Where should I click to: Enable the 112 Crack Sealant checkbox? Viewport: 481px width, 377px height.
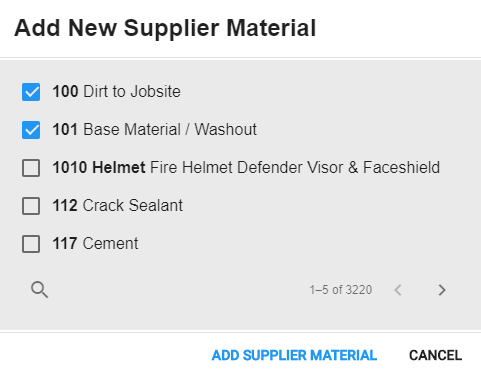(x=31, y=206)
